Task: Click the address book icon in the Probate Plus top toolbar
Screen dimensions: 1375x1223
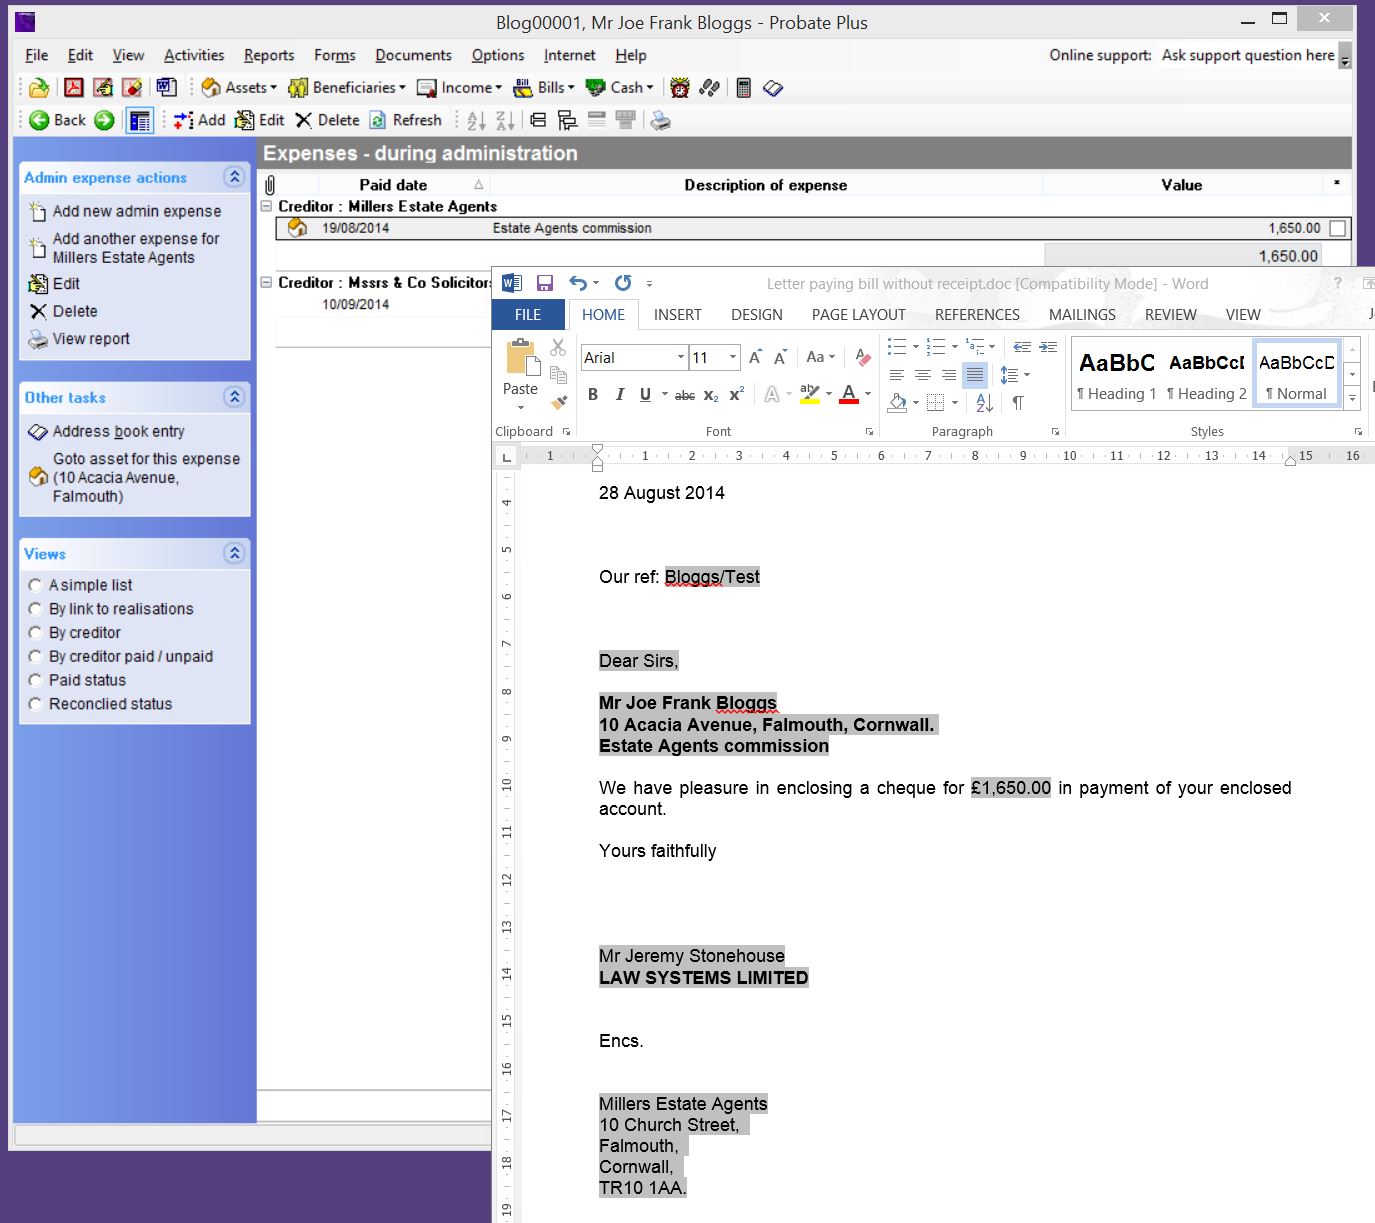Action: 773,88
